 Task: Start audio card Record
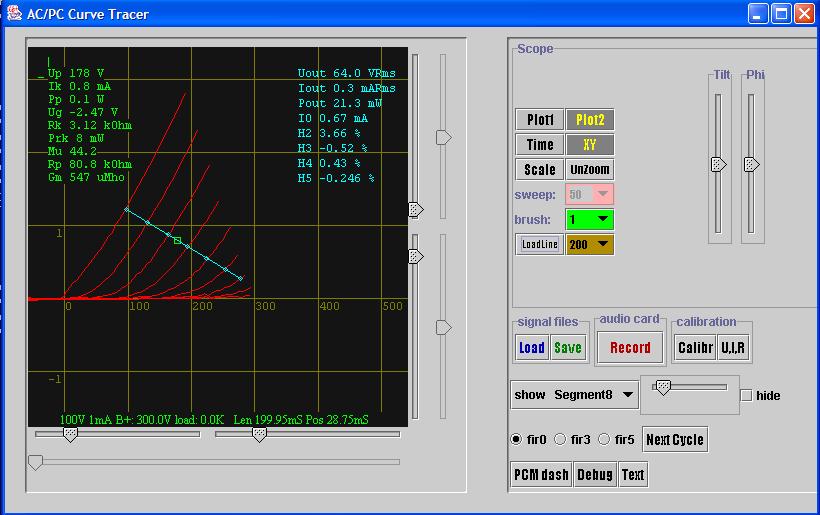[630, 348]
